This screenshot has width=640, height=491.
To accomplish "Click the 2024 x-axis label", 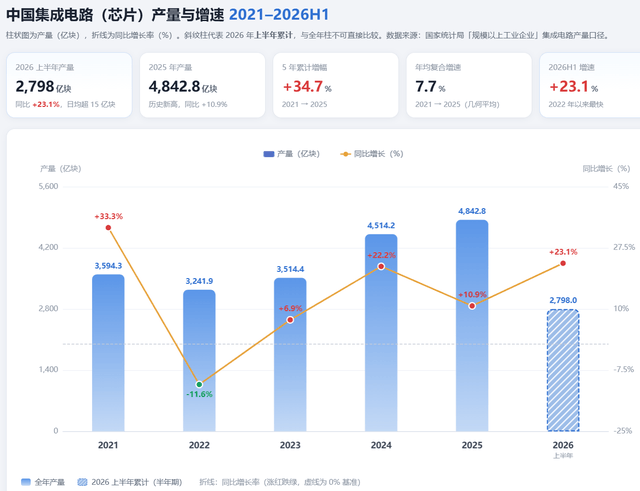I will pos(381,445).
